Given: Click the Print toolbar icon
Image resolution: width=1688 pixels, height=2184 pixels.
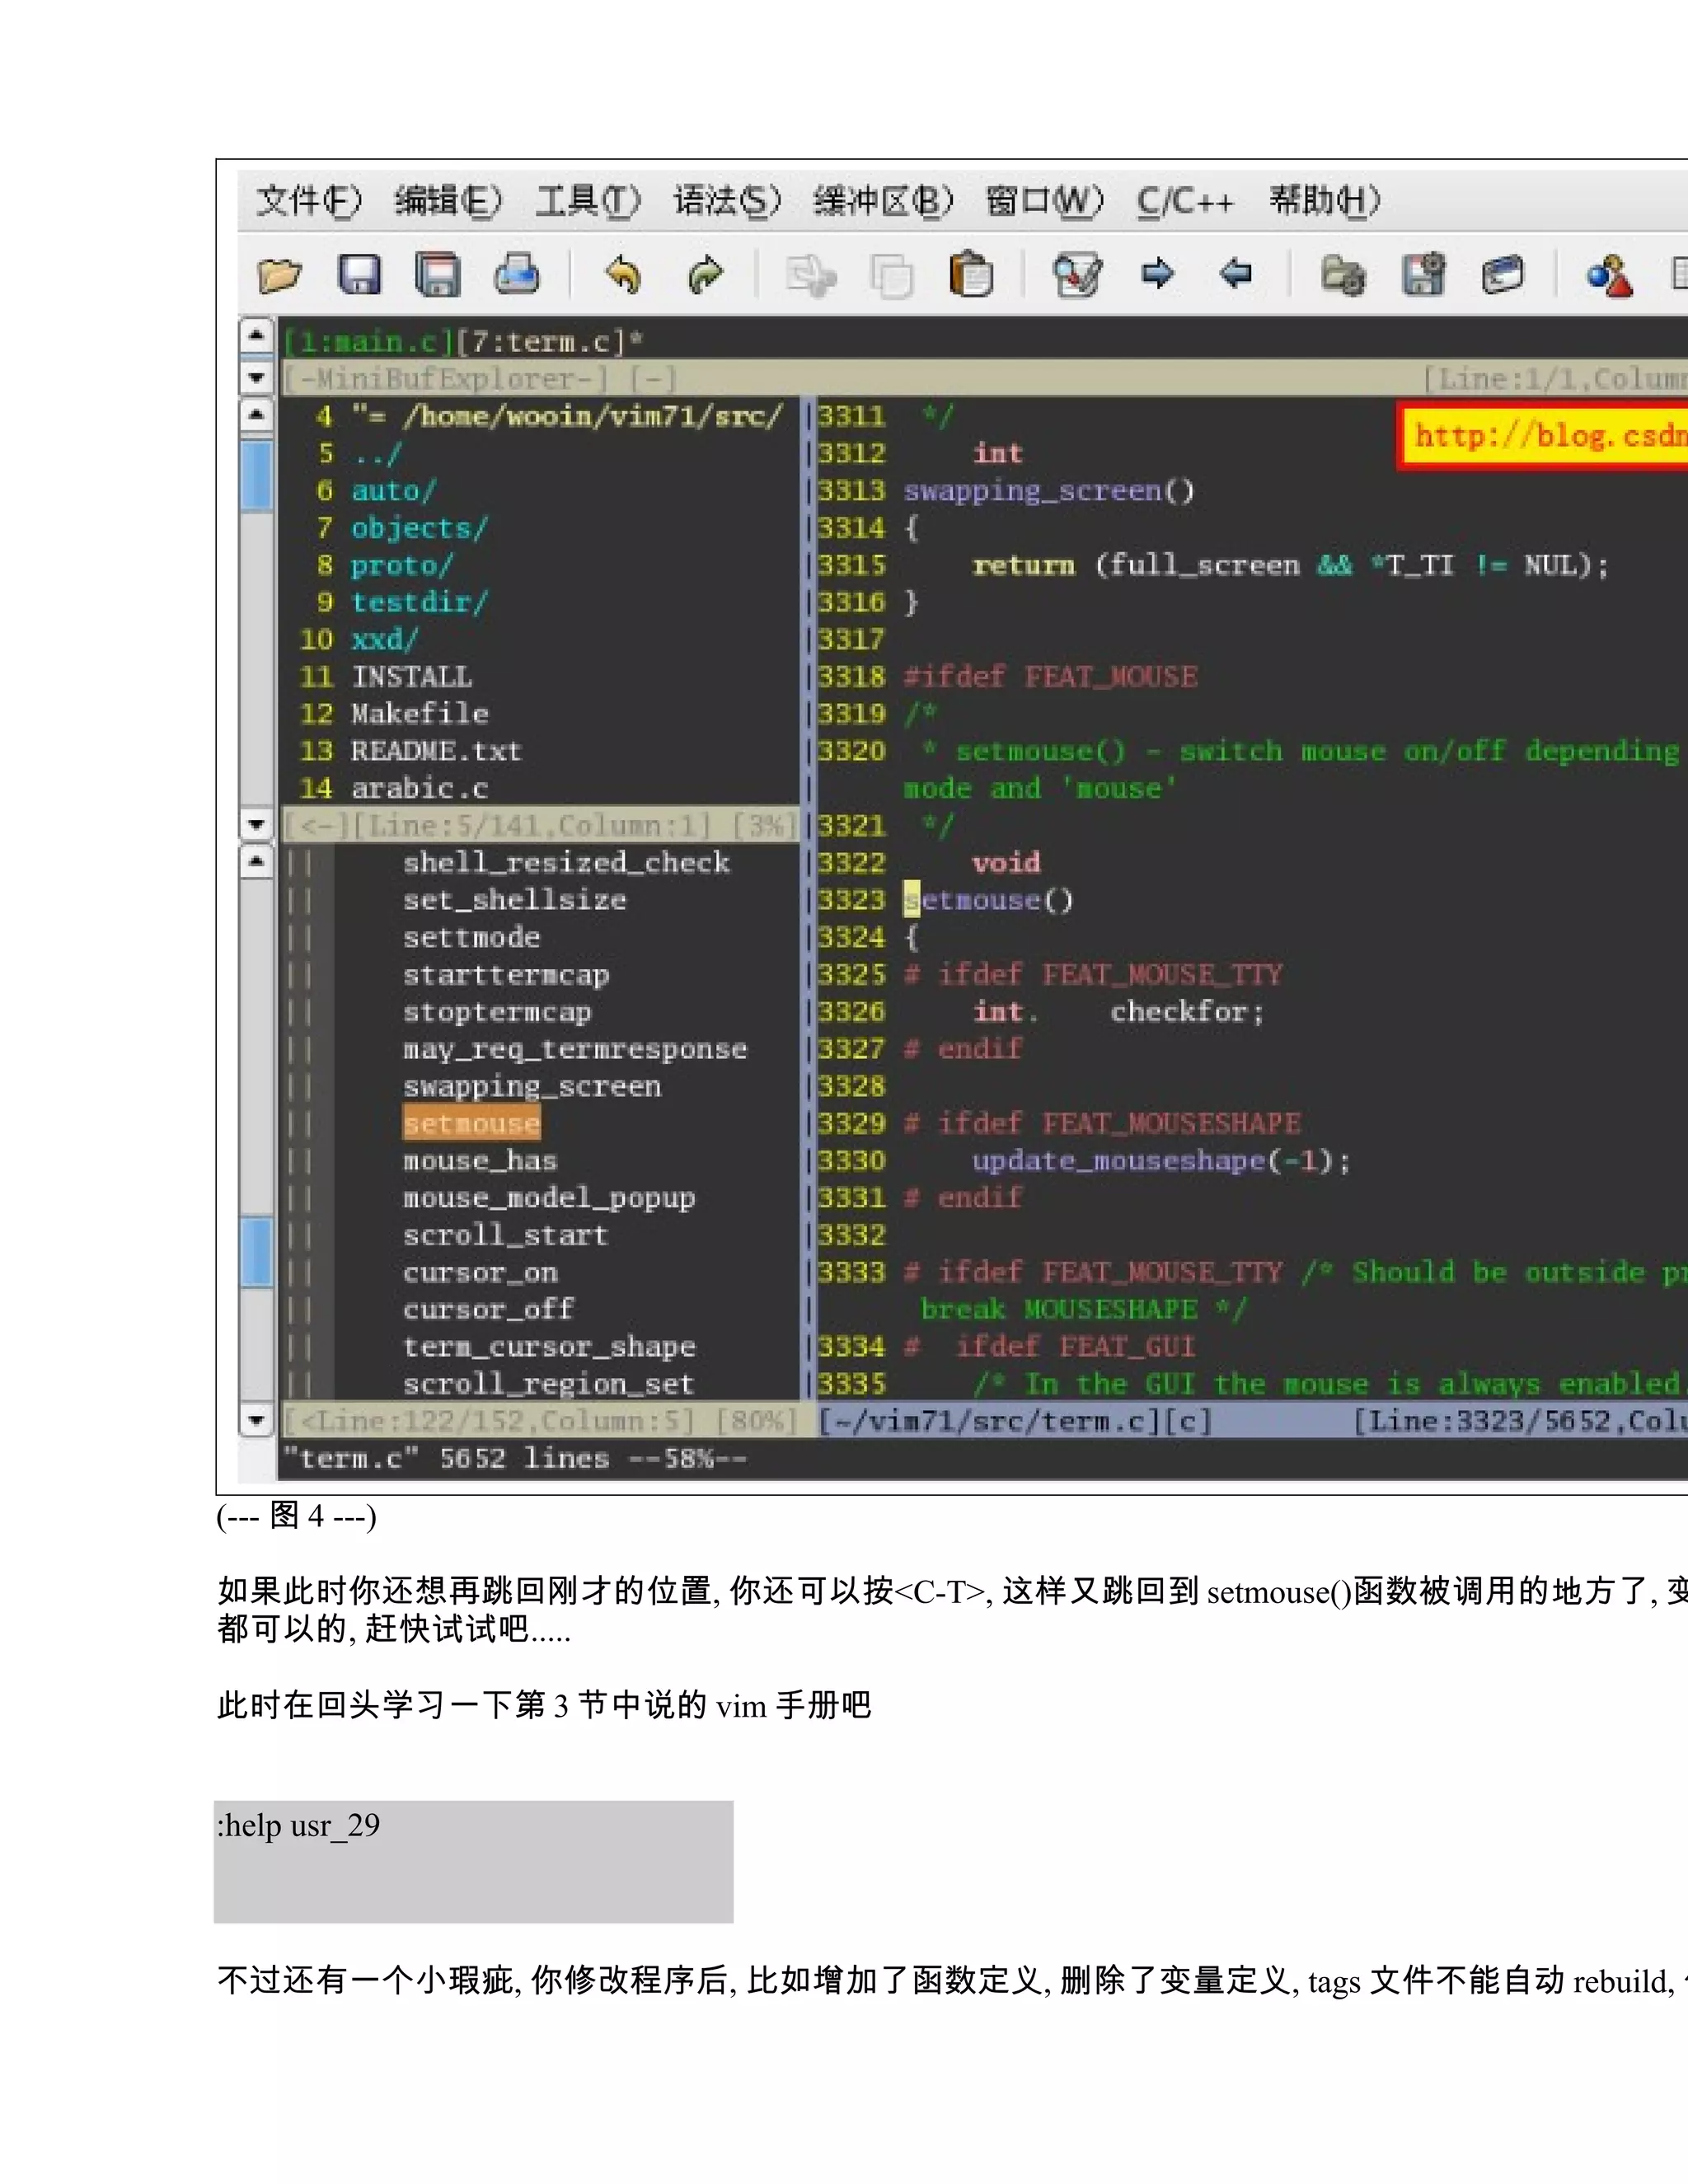Looking at the screenshot, I should [517, 274].
